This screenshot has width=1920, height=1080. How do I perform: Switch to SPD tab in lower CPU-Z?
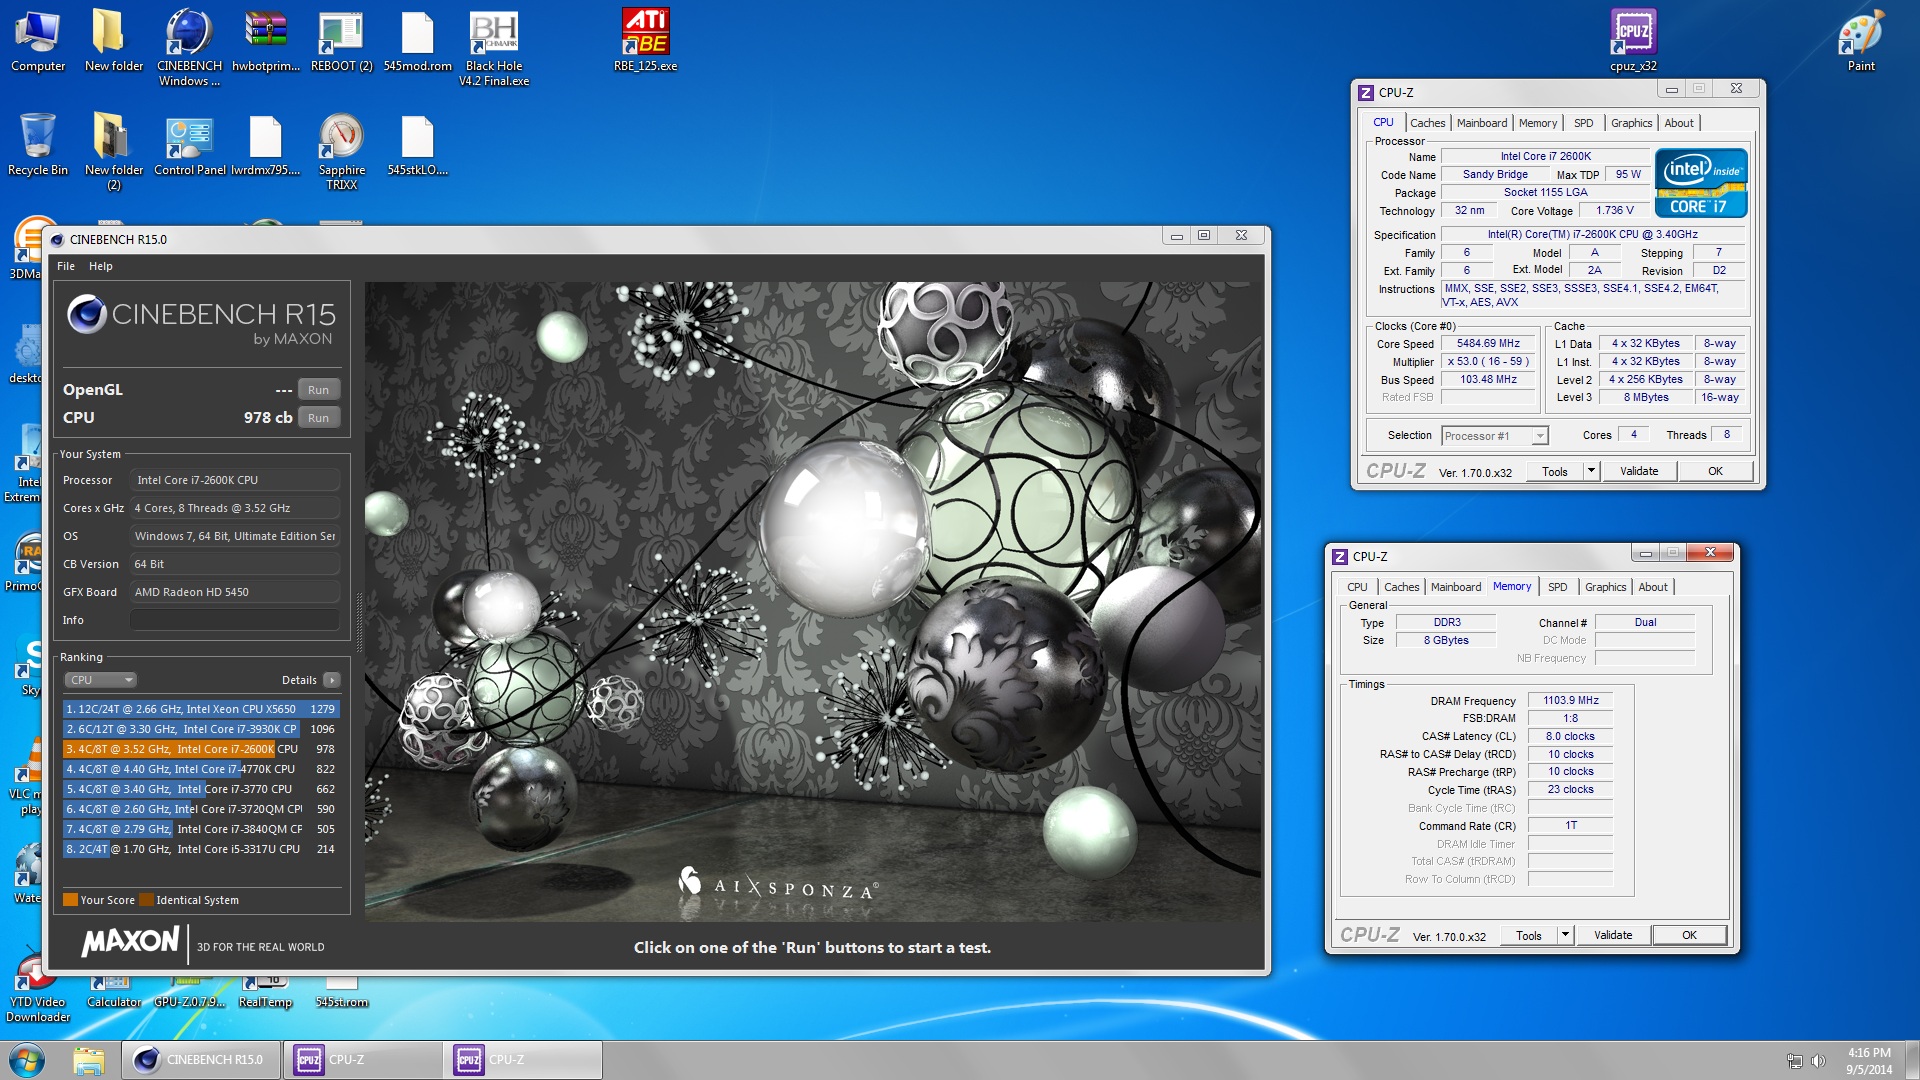pos(1557,587)
